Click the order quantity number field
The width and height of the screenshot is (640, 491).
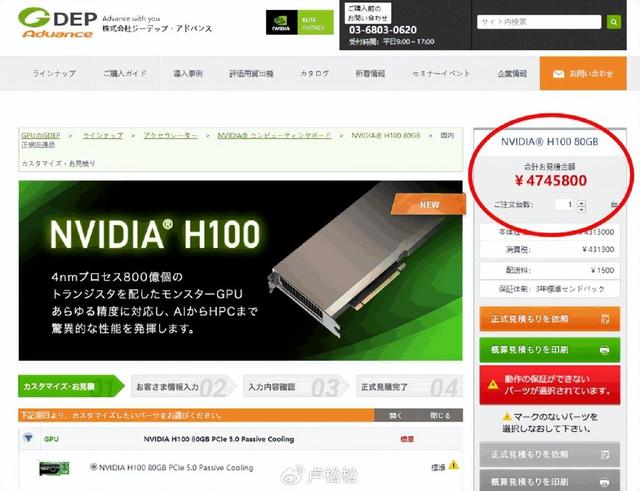coord(565,204)
